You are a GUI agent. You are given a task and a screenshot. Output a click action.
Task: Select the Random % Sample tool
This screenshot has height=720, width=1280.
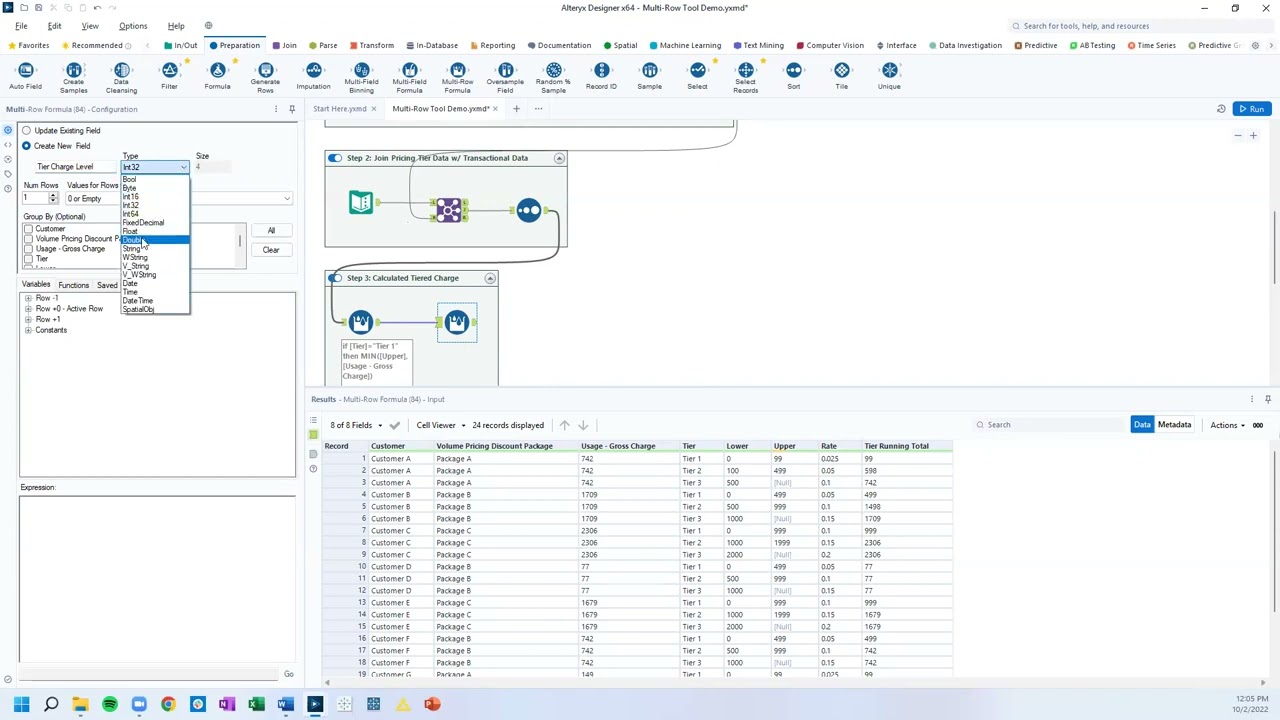(x=553, y=76)
